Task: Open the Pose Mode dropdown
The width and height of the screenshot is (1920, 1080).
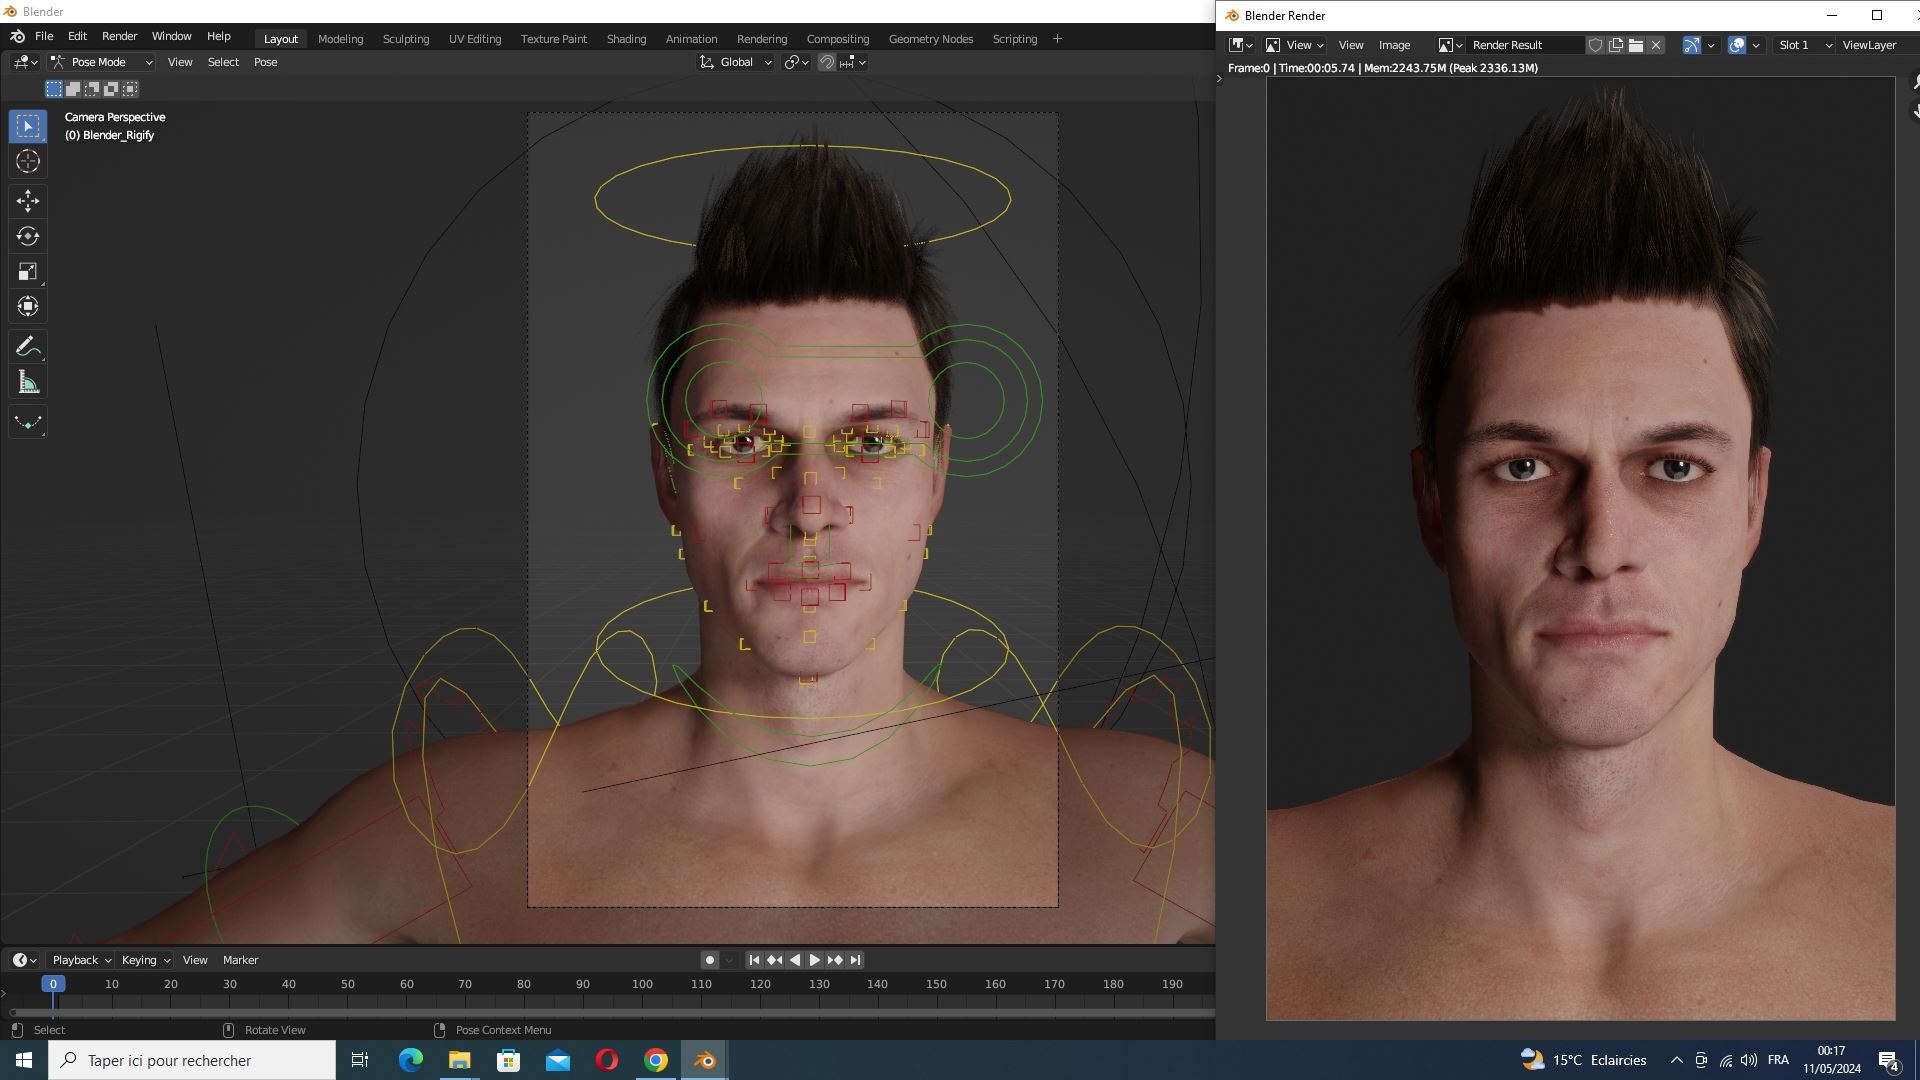Action: coord(102,62)
